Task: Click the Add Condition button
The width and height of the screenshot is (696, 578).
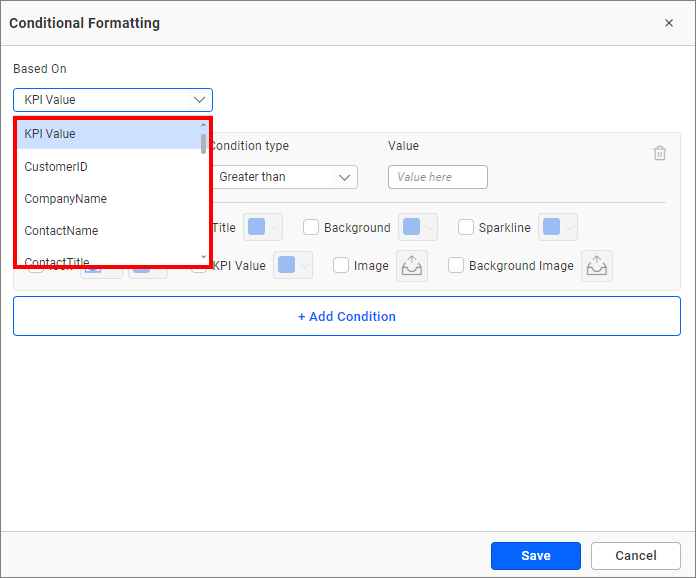Action: pyautogui.click(x=347, y=316)
